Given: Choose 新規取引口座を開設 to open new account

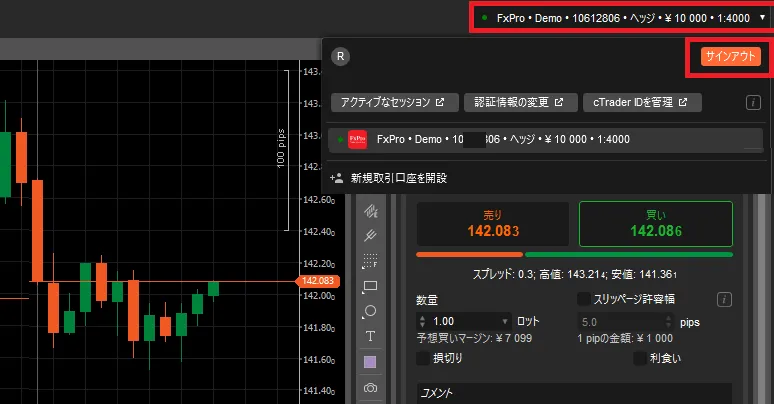Looking at the screenshot, I should [398, 178].
